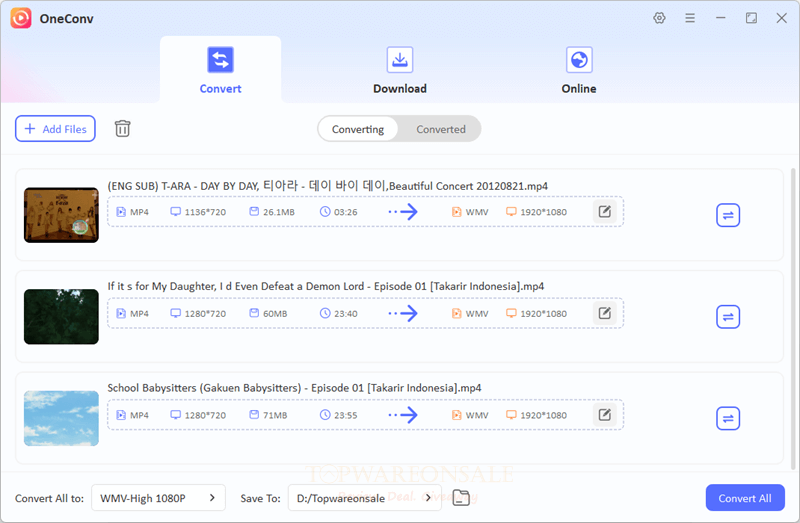800x523 pixels.
Task: Edit output settings for T-ARA video
Action: [605, 211]
